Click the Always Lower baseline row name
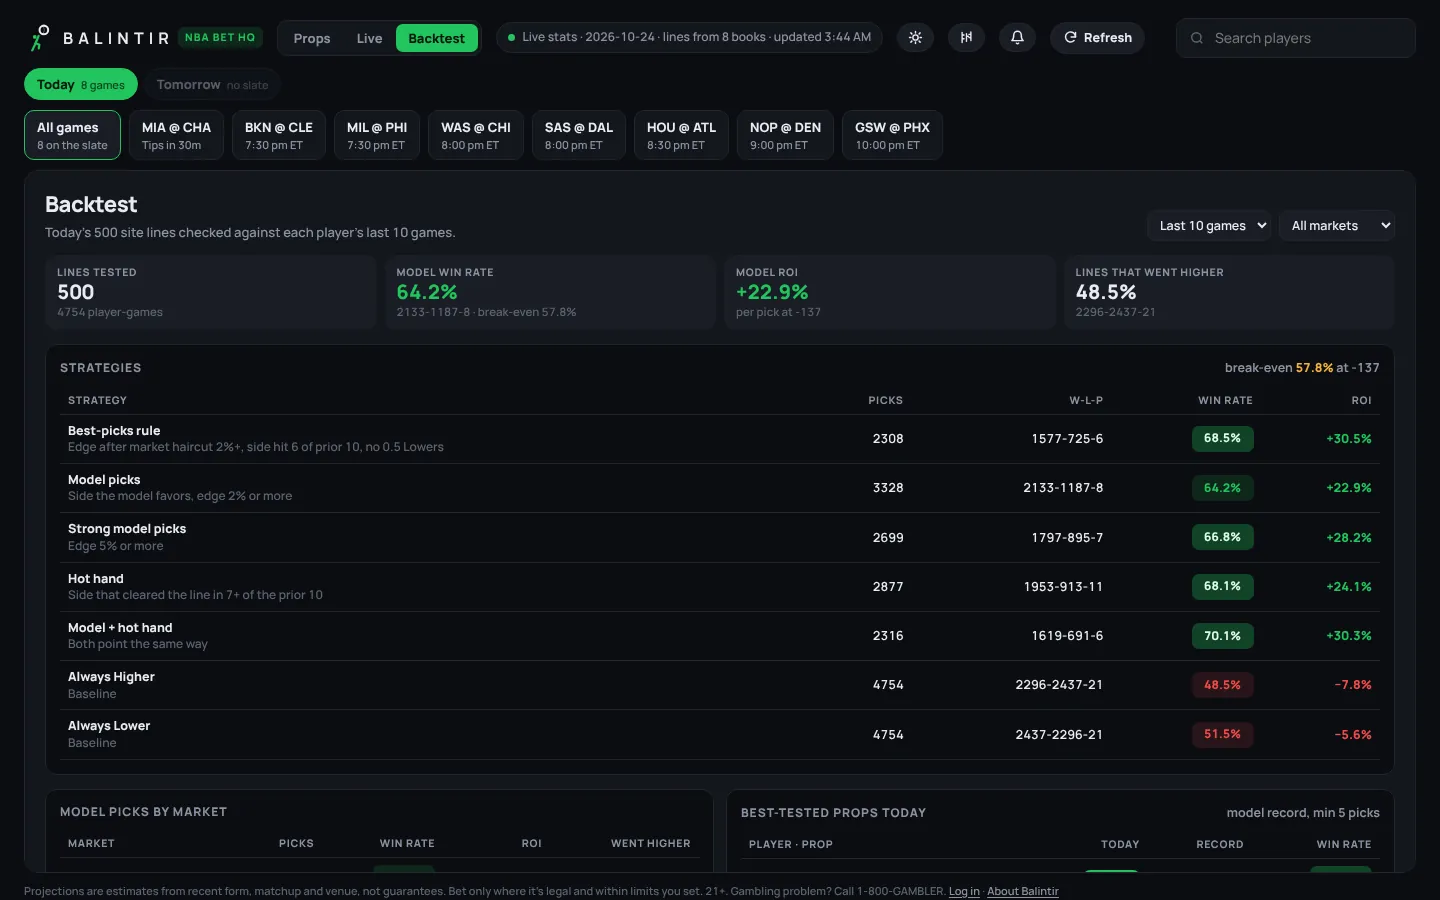This screenshot has width=1440, height=900. 109,726
